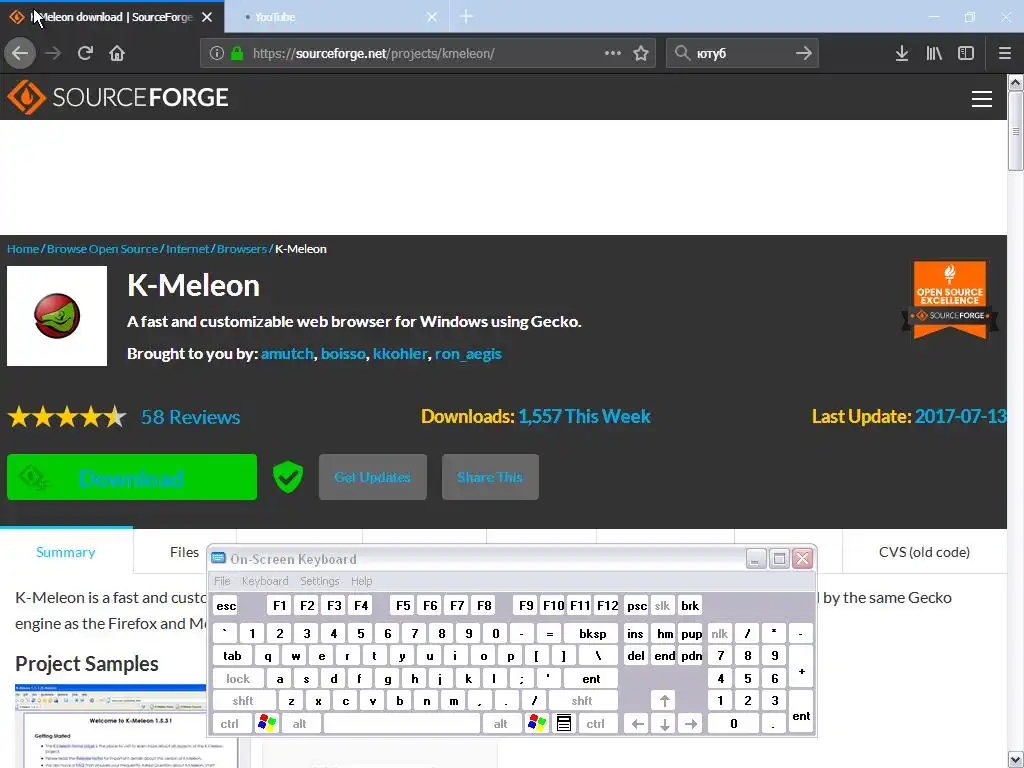Reload the page with the refresh icon
This screenshot has width=1024, height=768.
point(85,53)
